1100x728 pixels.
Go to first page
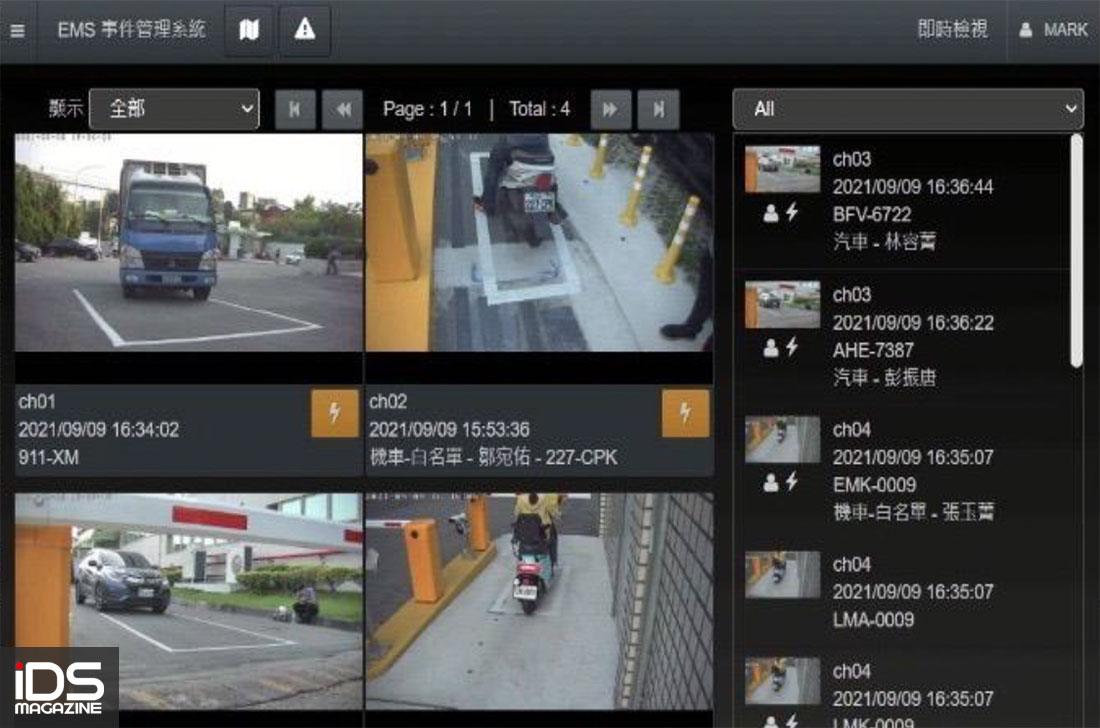tap(295, 109)
